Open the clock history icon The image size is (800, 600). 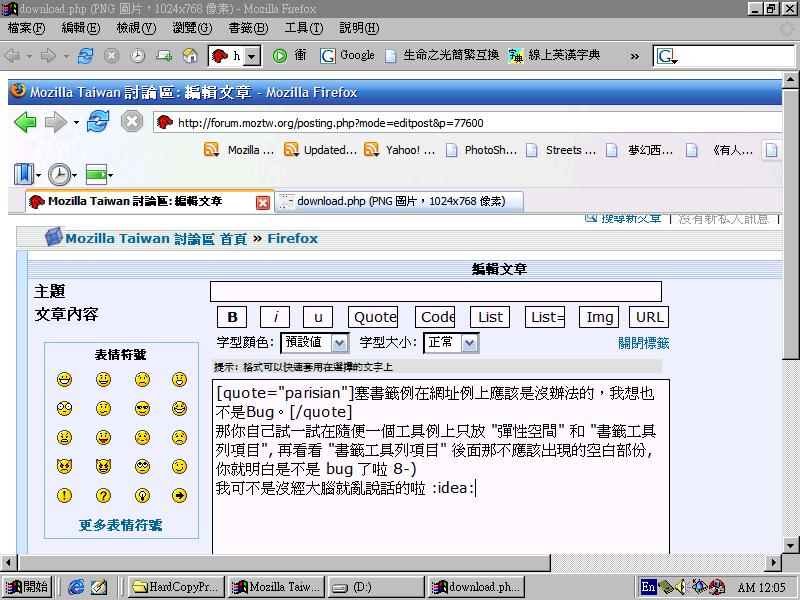[60, 175]
